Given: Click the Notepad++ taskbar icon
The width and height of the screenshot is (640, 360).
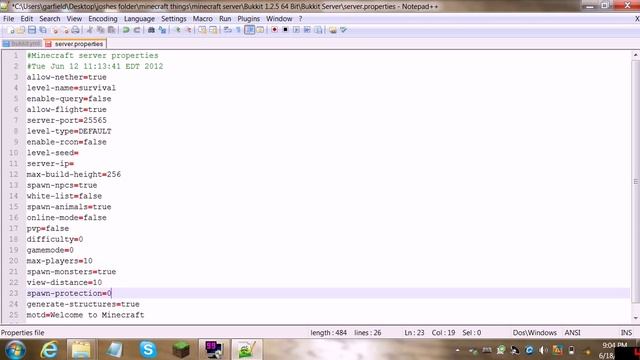Looking at the screenshot, I should click(247, 350).
